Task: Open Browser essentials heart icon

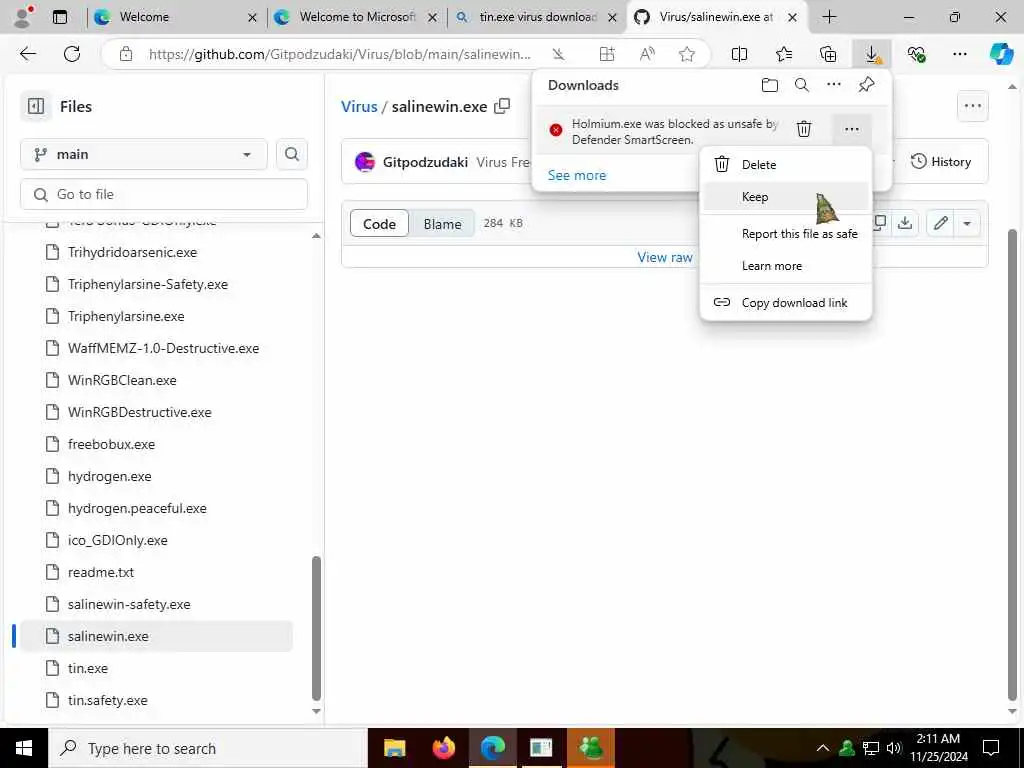Action: [x=916, y=54]
